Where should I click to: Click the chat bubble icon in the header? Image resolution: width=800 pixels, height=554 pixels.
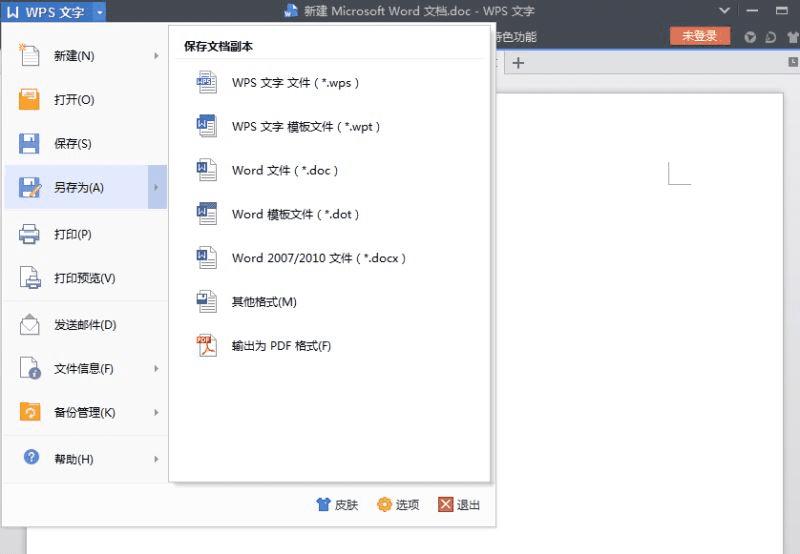(x=770, y=37)
